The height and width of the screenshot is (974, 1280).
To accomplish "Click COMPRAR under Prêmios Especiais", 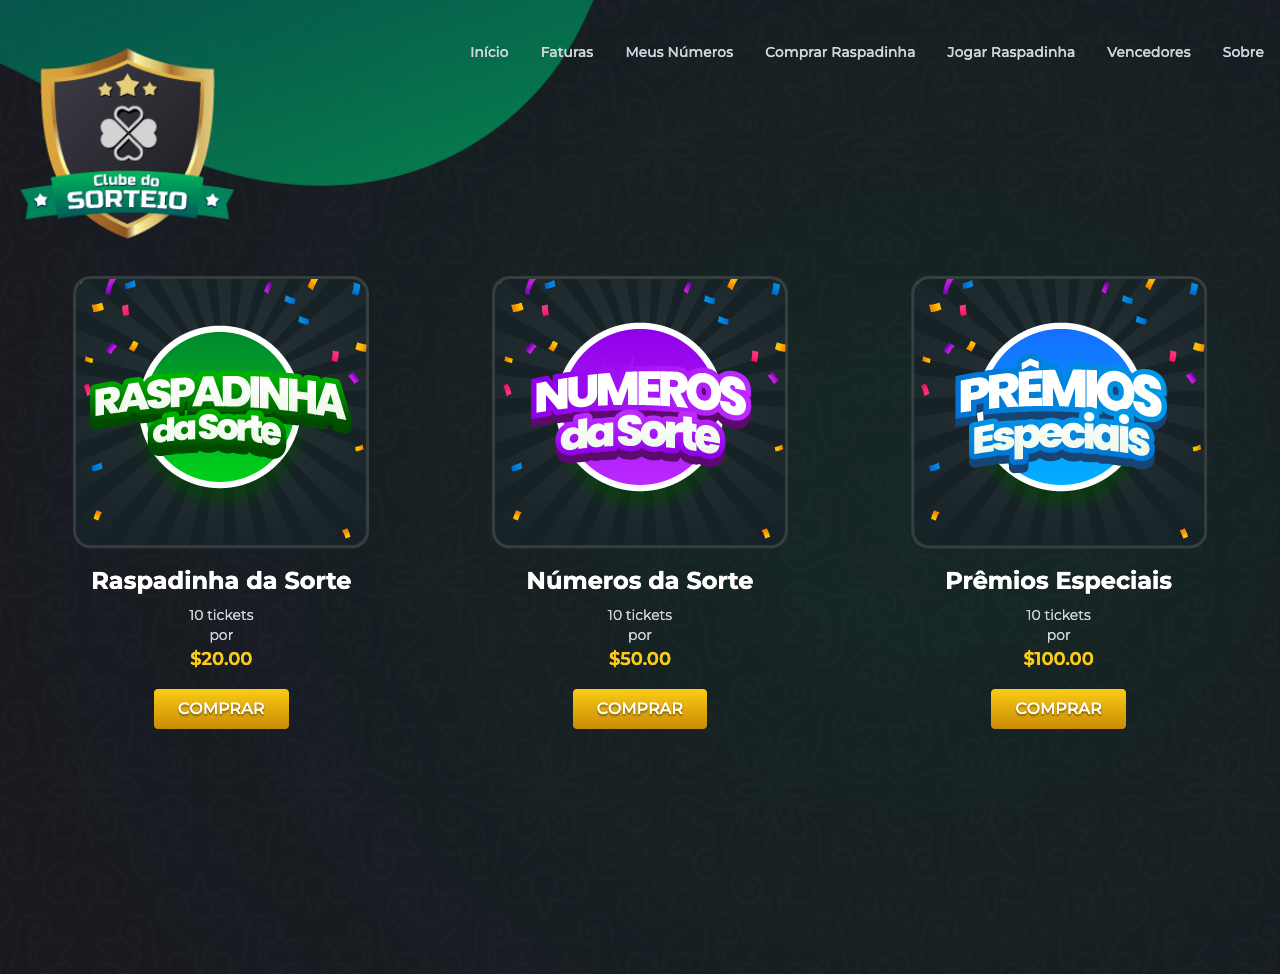I will 1058,709.
